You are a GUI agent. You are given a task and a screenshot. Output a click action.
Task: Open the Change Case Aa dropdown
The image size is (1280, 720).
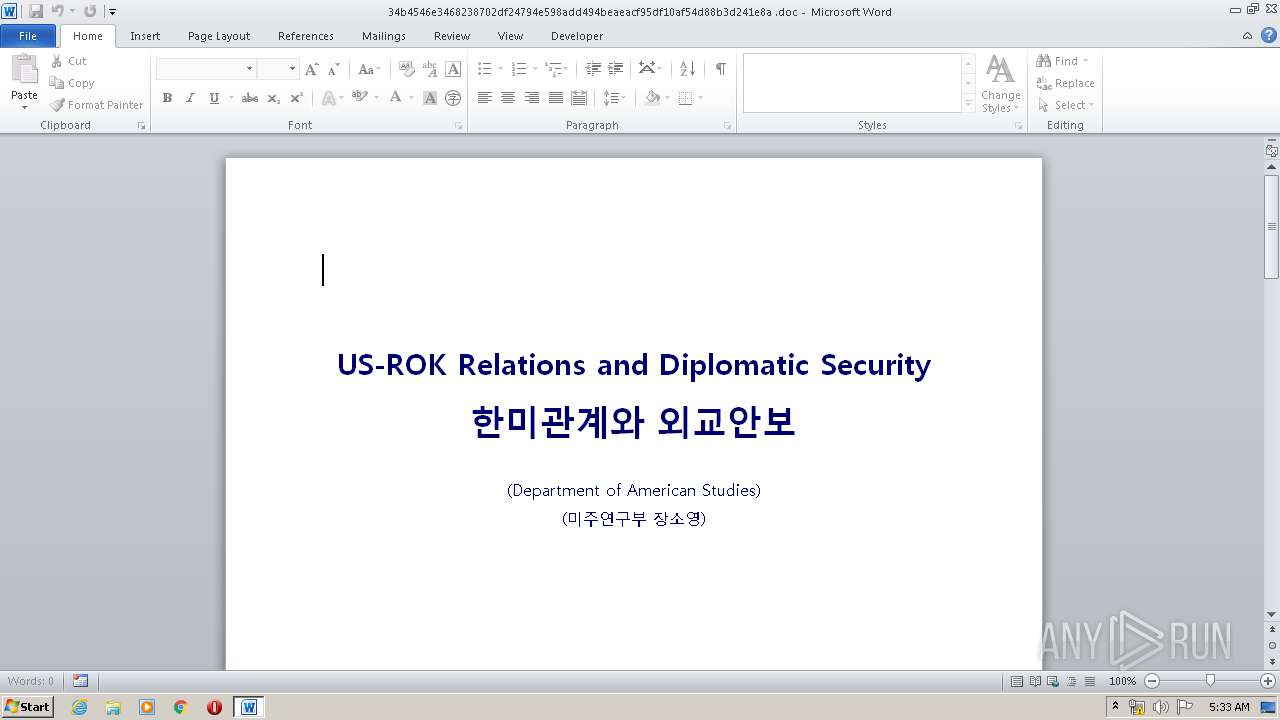pos(369,69)
